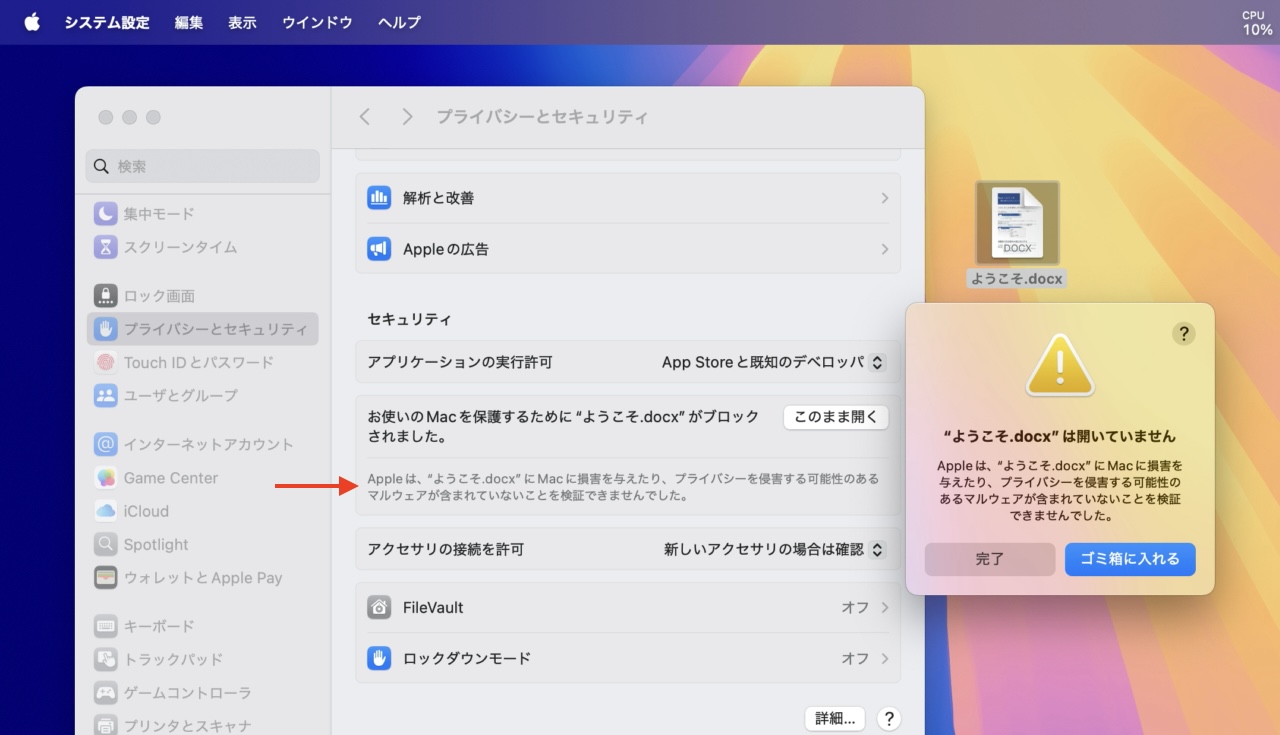Open the アプリケーションの実行許可 popup menu

[x=773, y=362]
